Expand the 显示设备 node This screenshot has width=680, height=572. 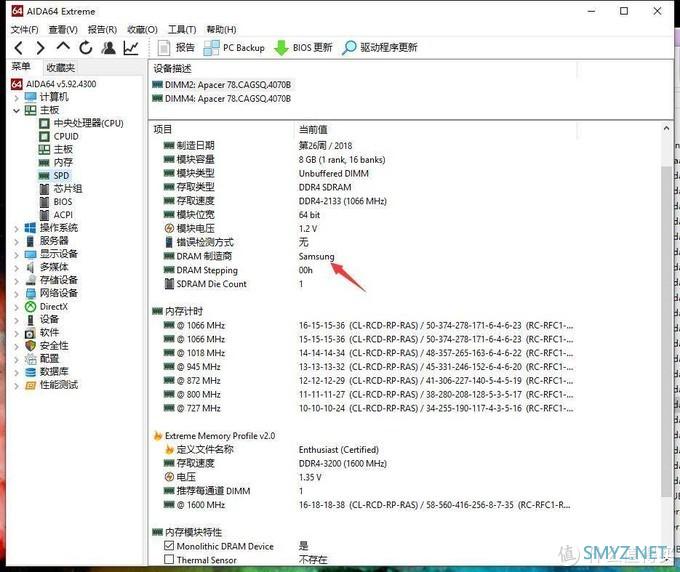(x=16, y=255)
